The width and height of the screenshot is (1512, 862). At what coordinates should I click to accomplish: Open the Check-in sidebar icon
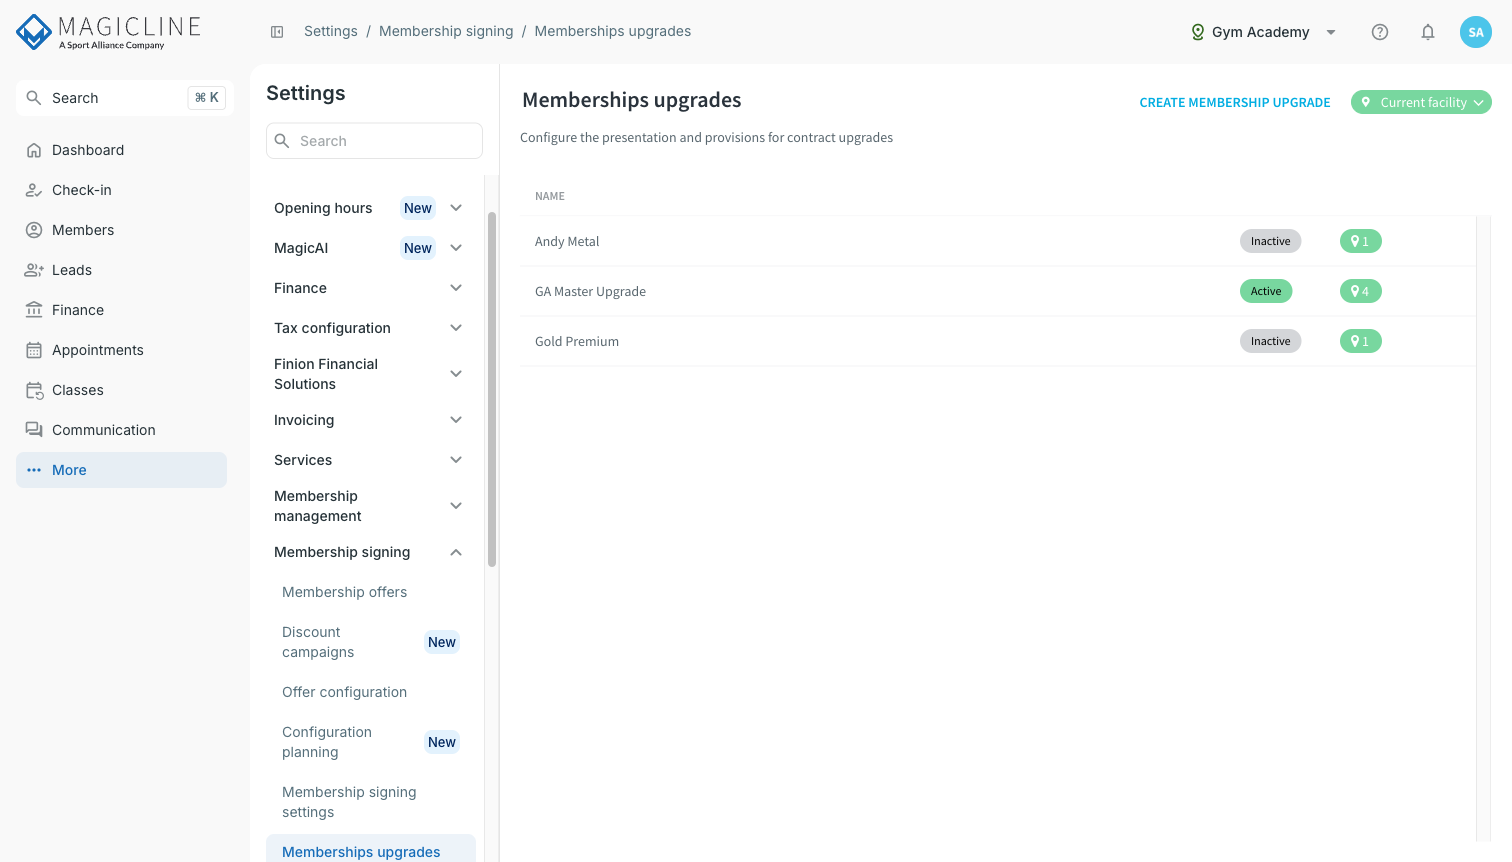[34, 190]
